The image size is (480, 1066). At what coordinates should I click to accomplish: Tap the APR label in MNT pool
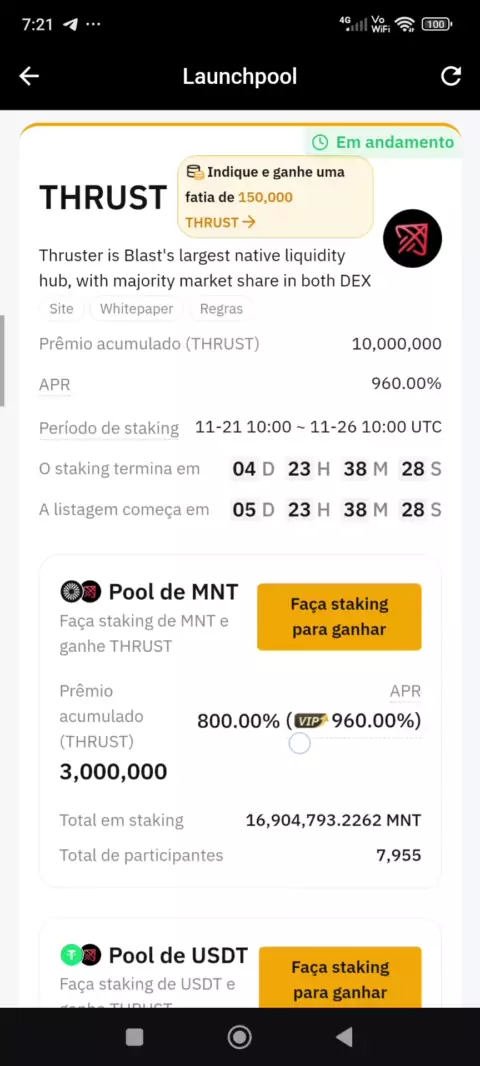[x=405, y=692]
